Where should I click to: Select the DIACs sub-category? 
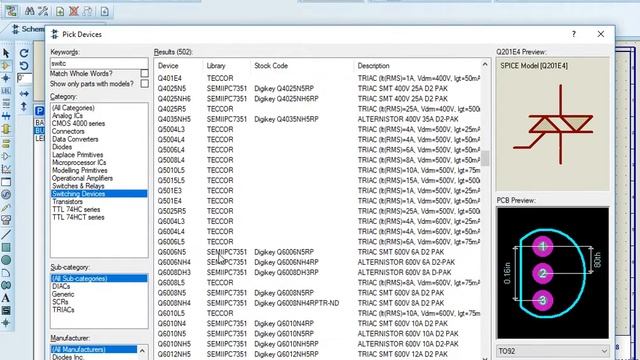61,287
